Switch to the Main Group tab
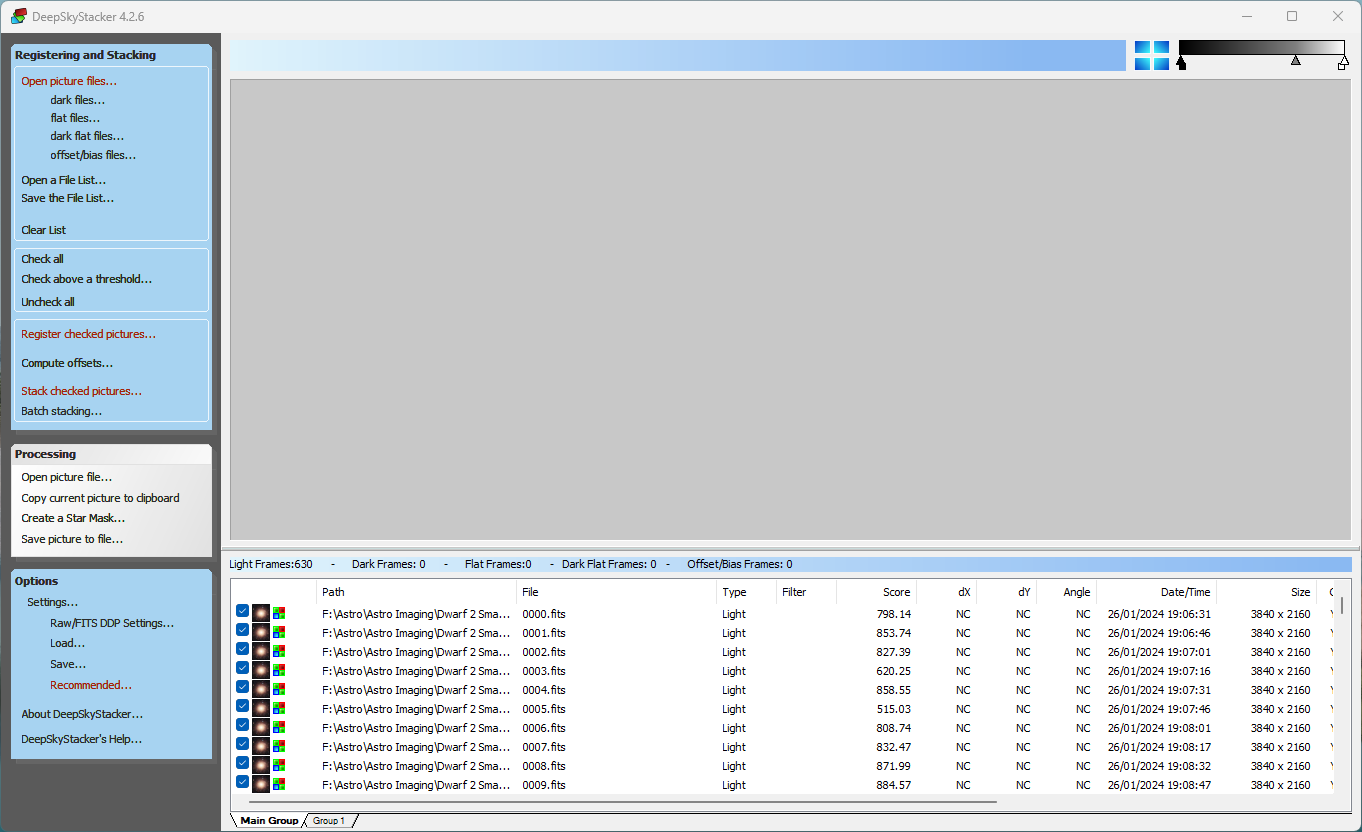Image resolution: width=1362 pixels, height=832 pixels. (x=269, y=821)
